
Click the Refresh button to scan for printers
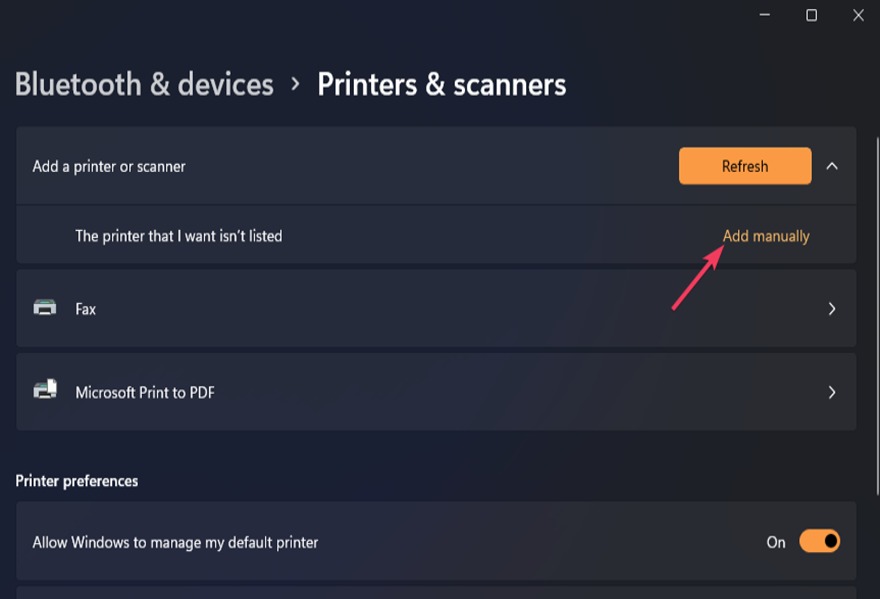[745, 166]
